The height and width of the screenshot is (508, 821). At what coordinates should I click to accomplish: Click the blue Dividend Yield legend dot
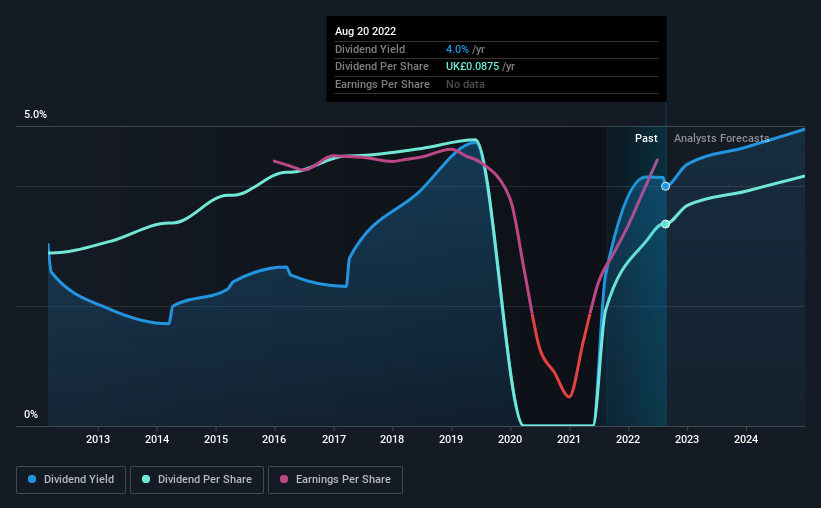click(x=32, y=479)
